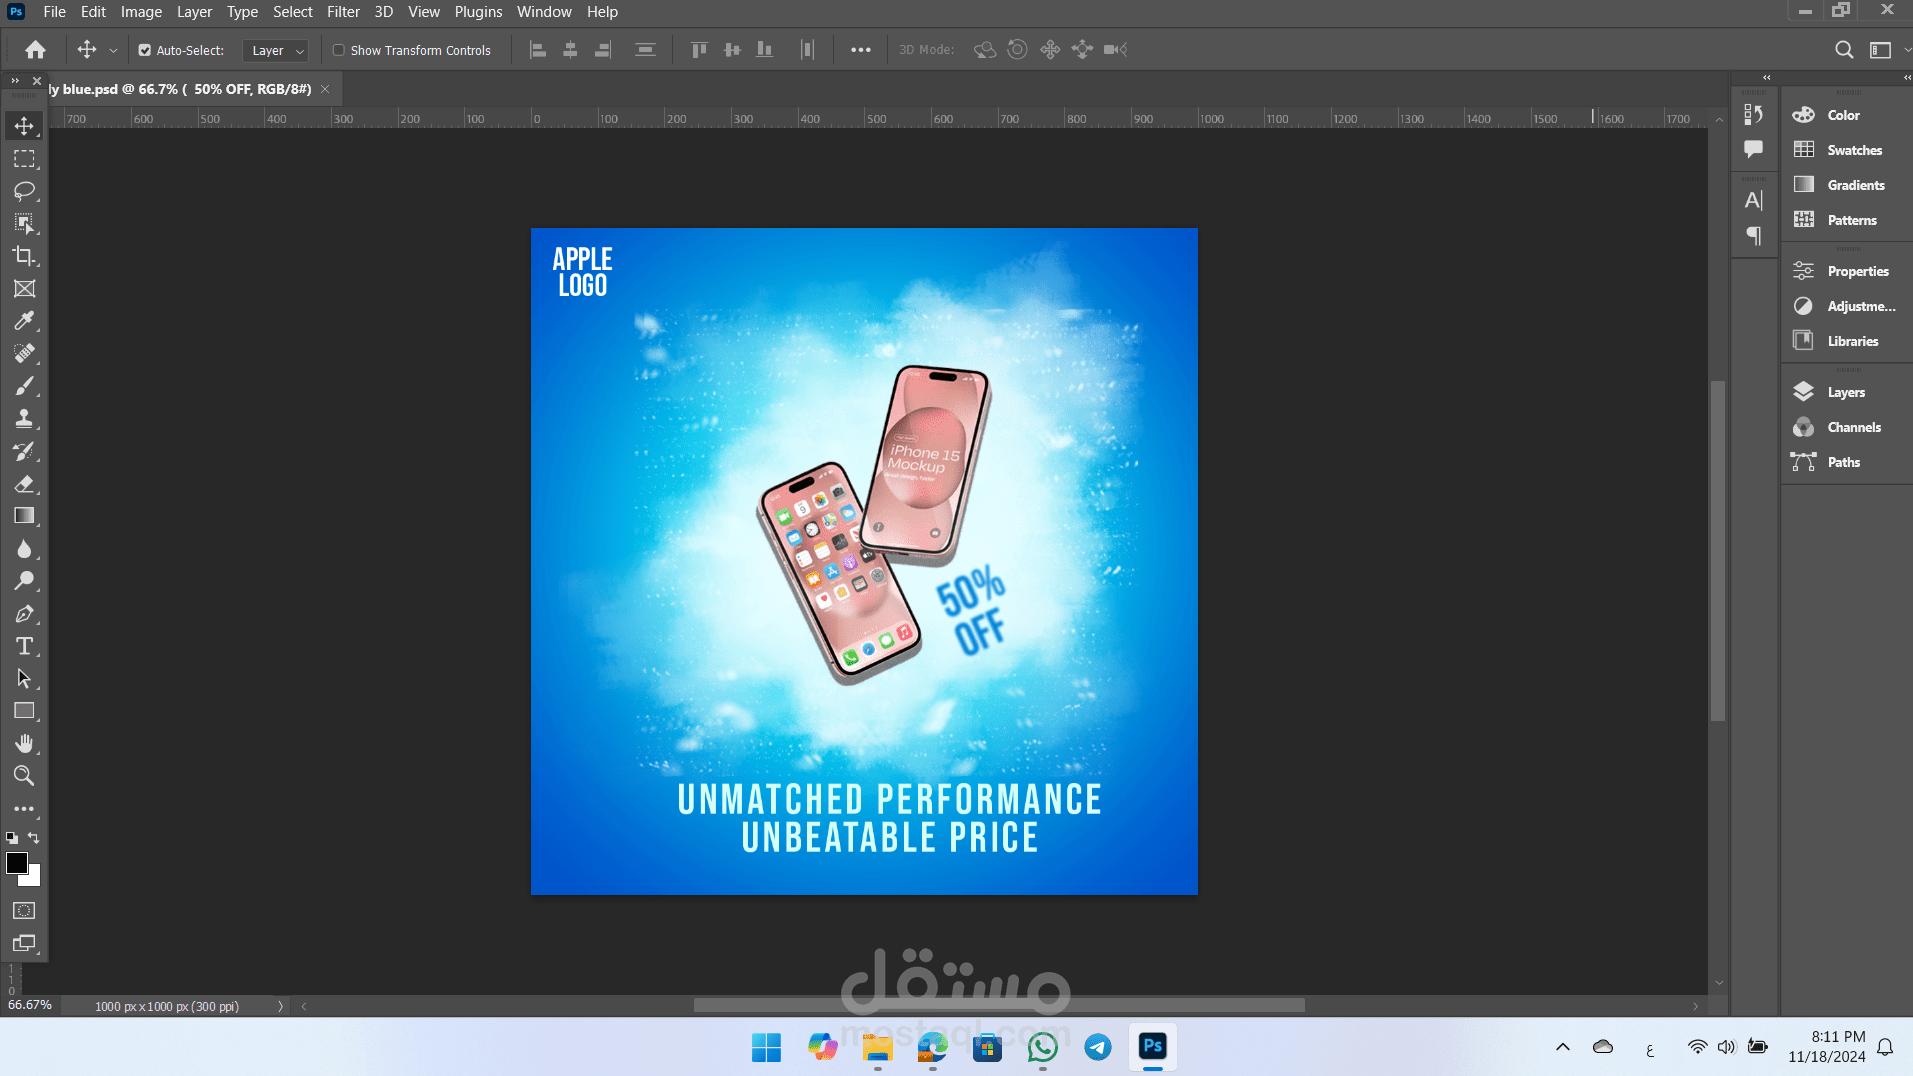Select the Zoom tool
The image size is (1913, 1076).
click(24, 776)
